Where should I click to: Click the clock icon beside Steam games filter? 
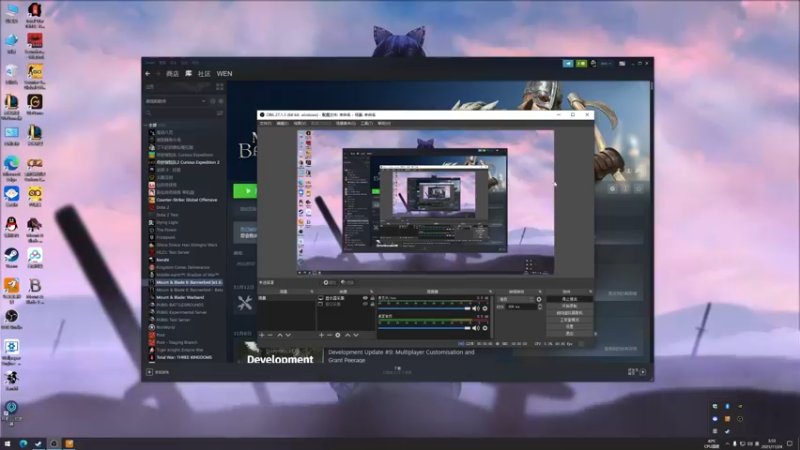(213, 101)
